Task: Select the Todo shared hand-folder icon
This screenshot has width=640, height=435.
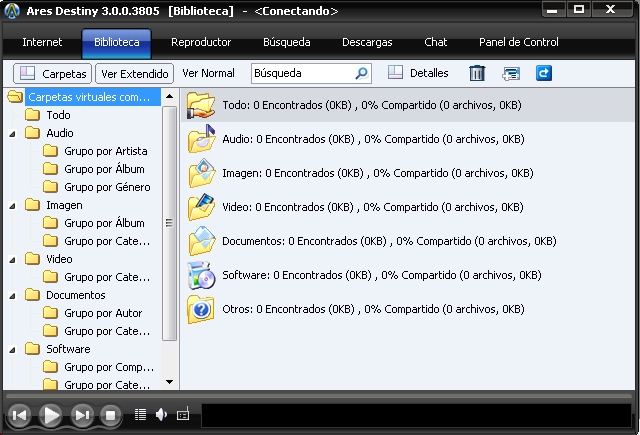Action: pos(201,105)
